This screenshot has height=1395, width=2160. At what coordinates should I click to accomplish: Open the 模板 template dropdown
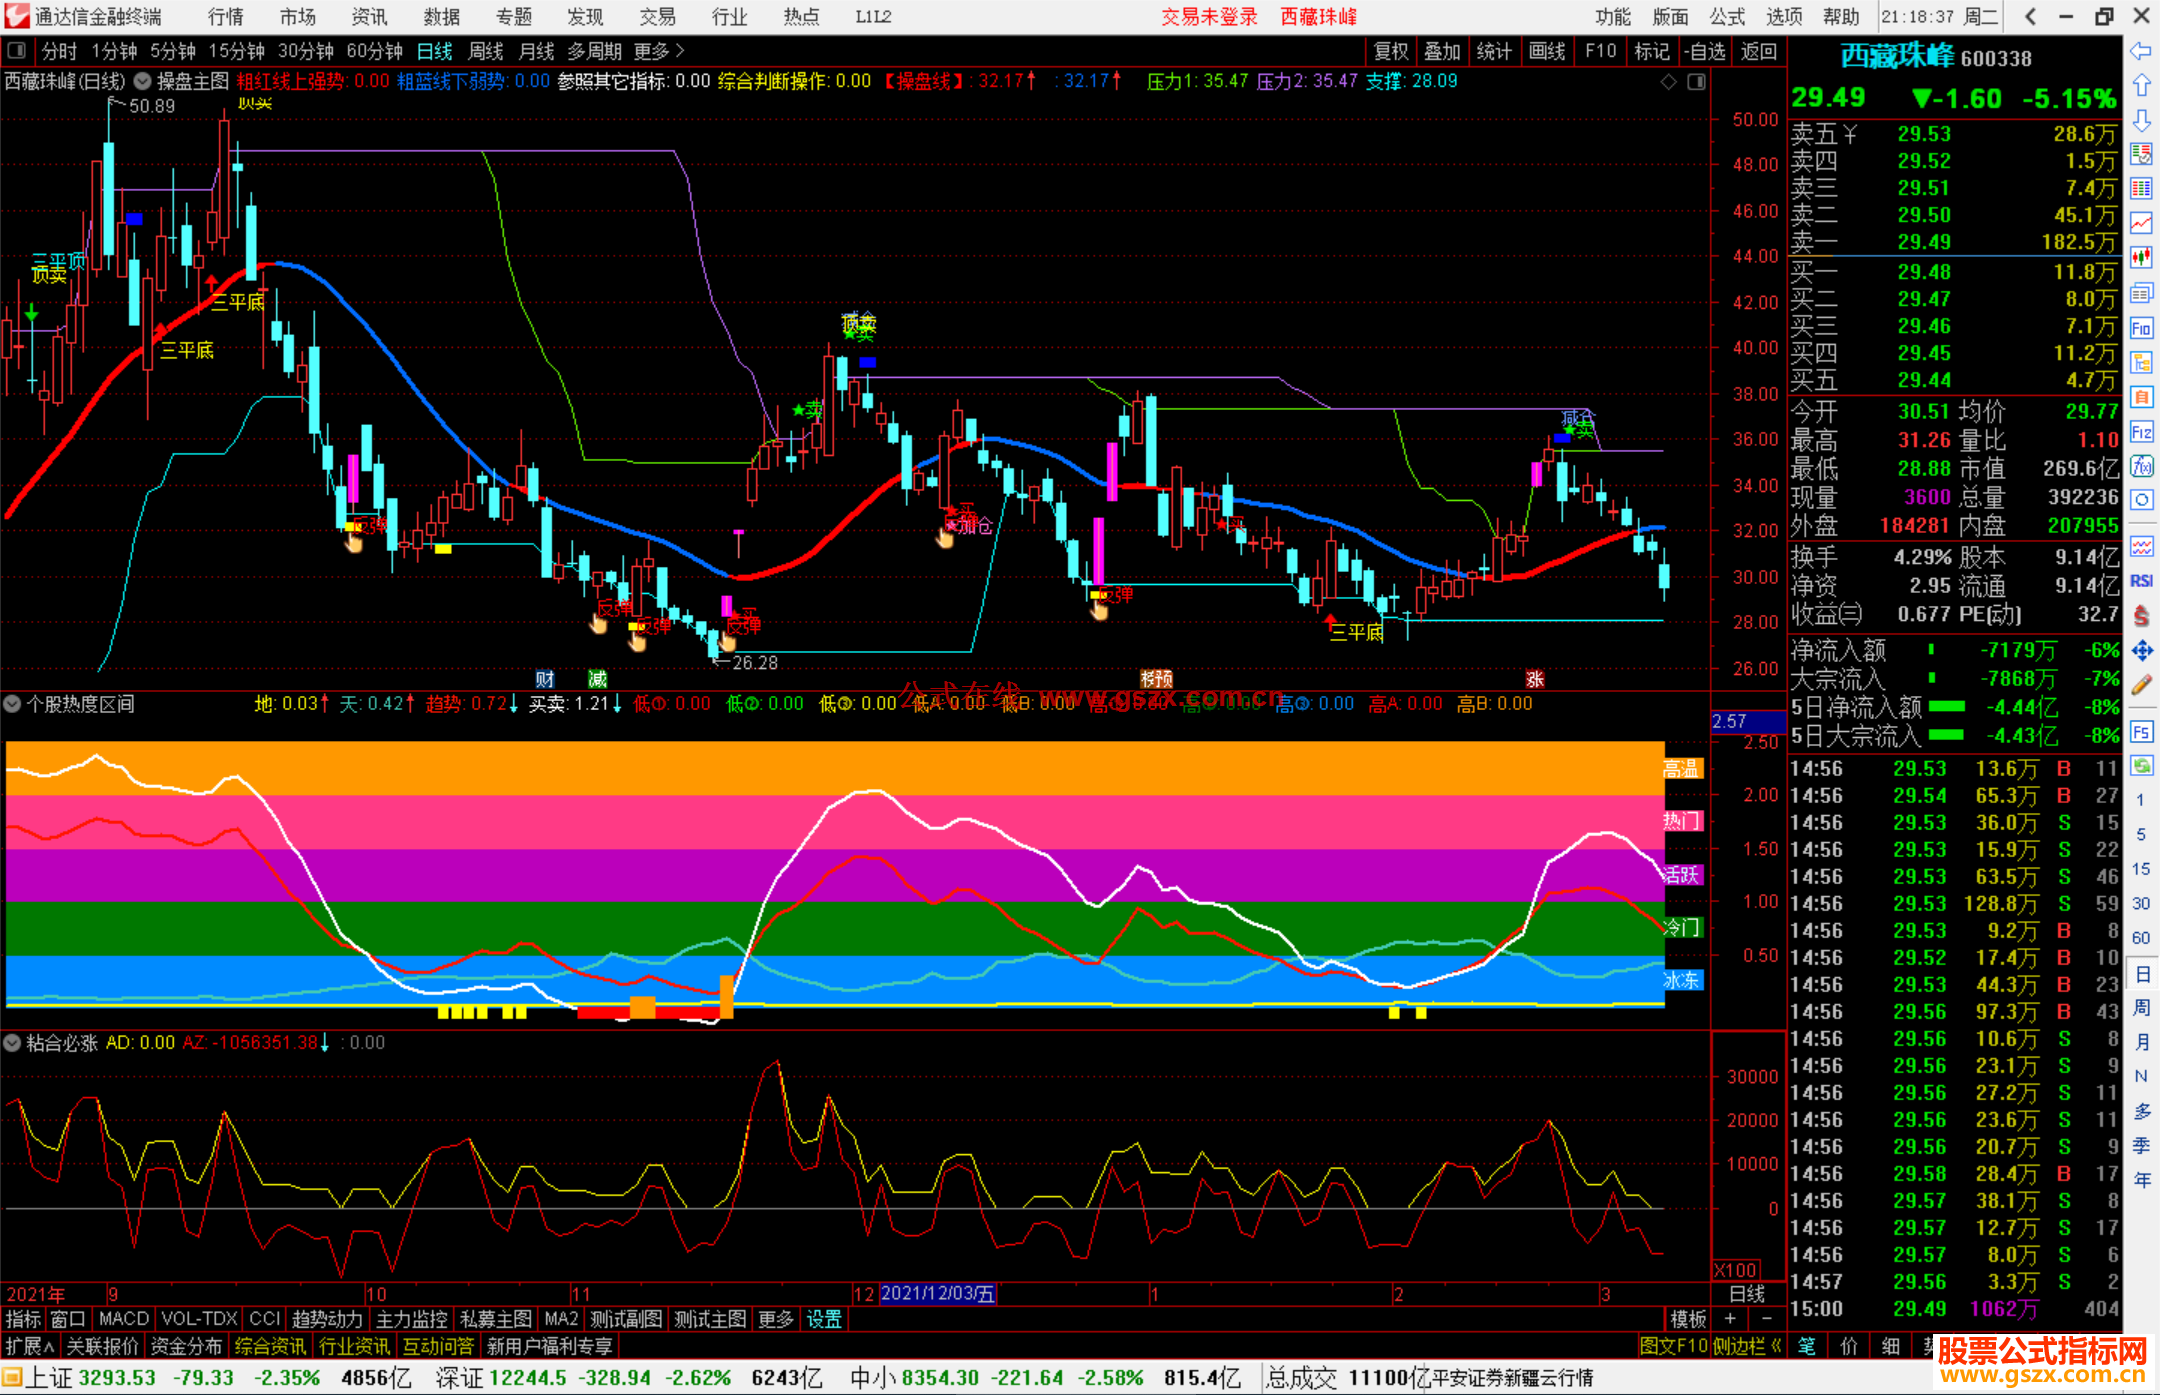(1689, 1319)
